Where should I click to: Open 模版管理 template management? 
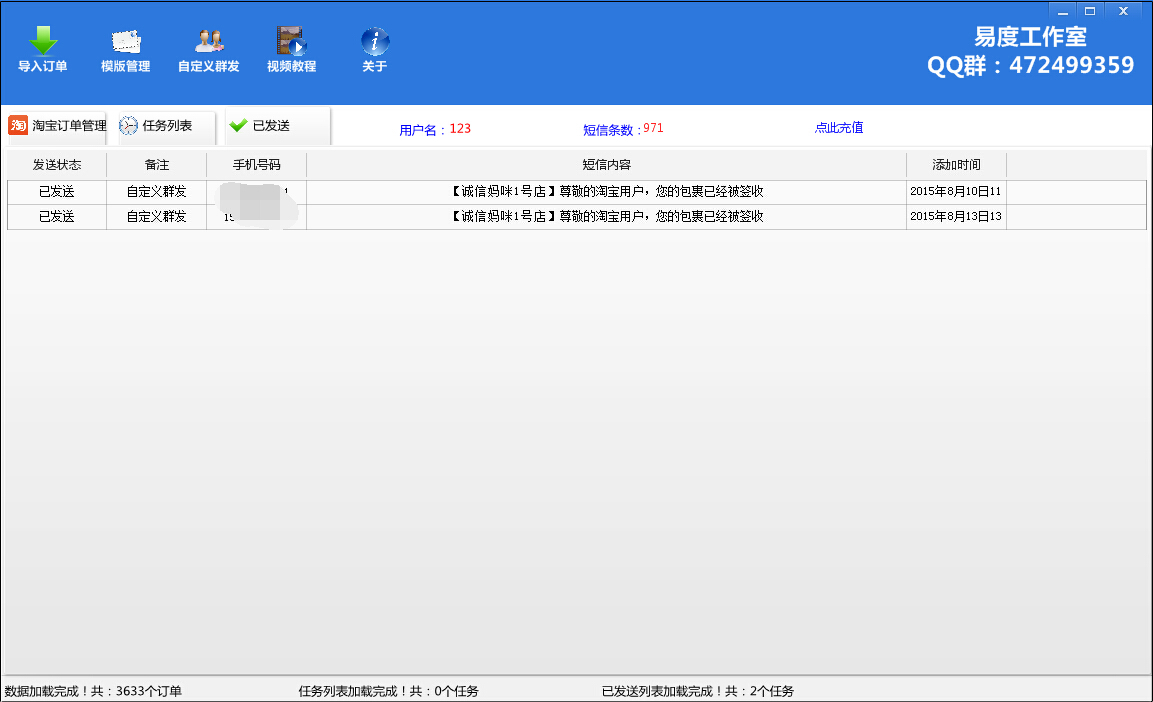coord(123,40)
